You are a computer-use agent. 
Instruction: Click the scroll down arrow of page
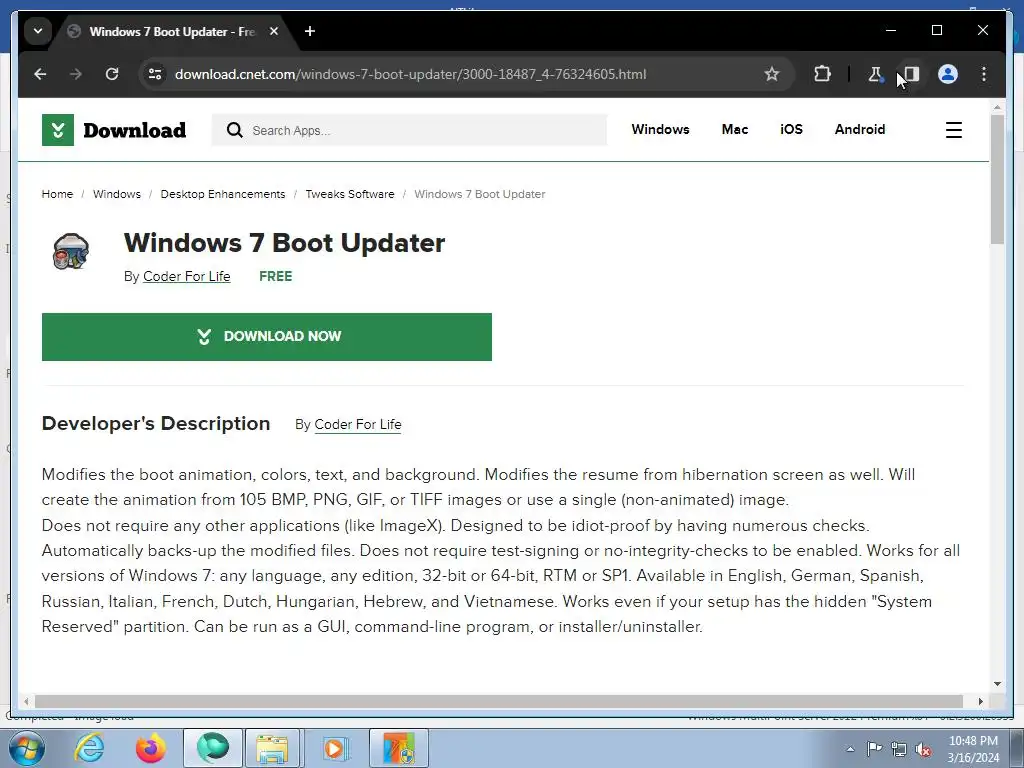[x=997, y=684]
